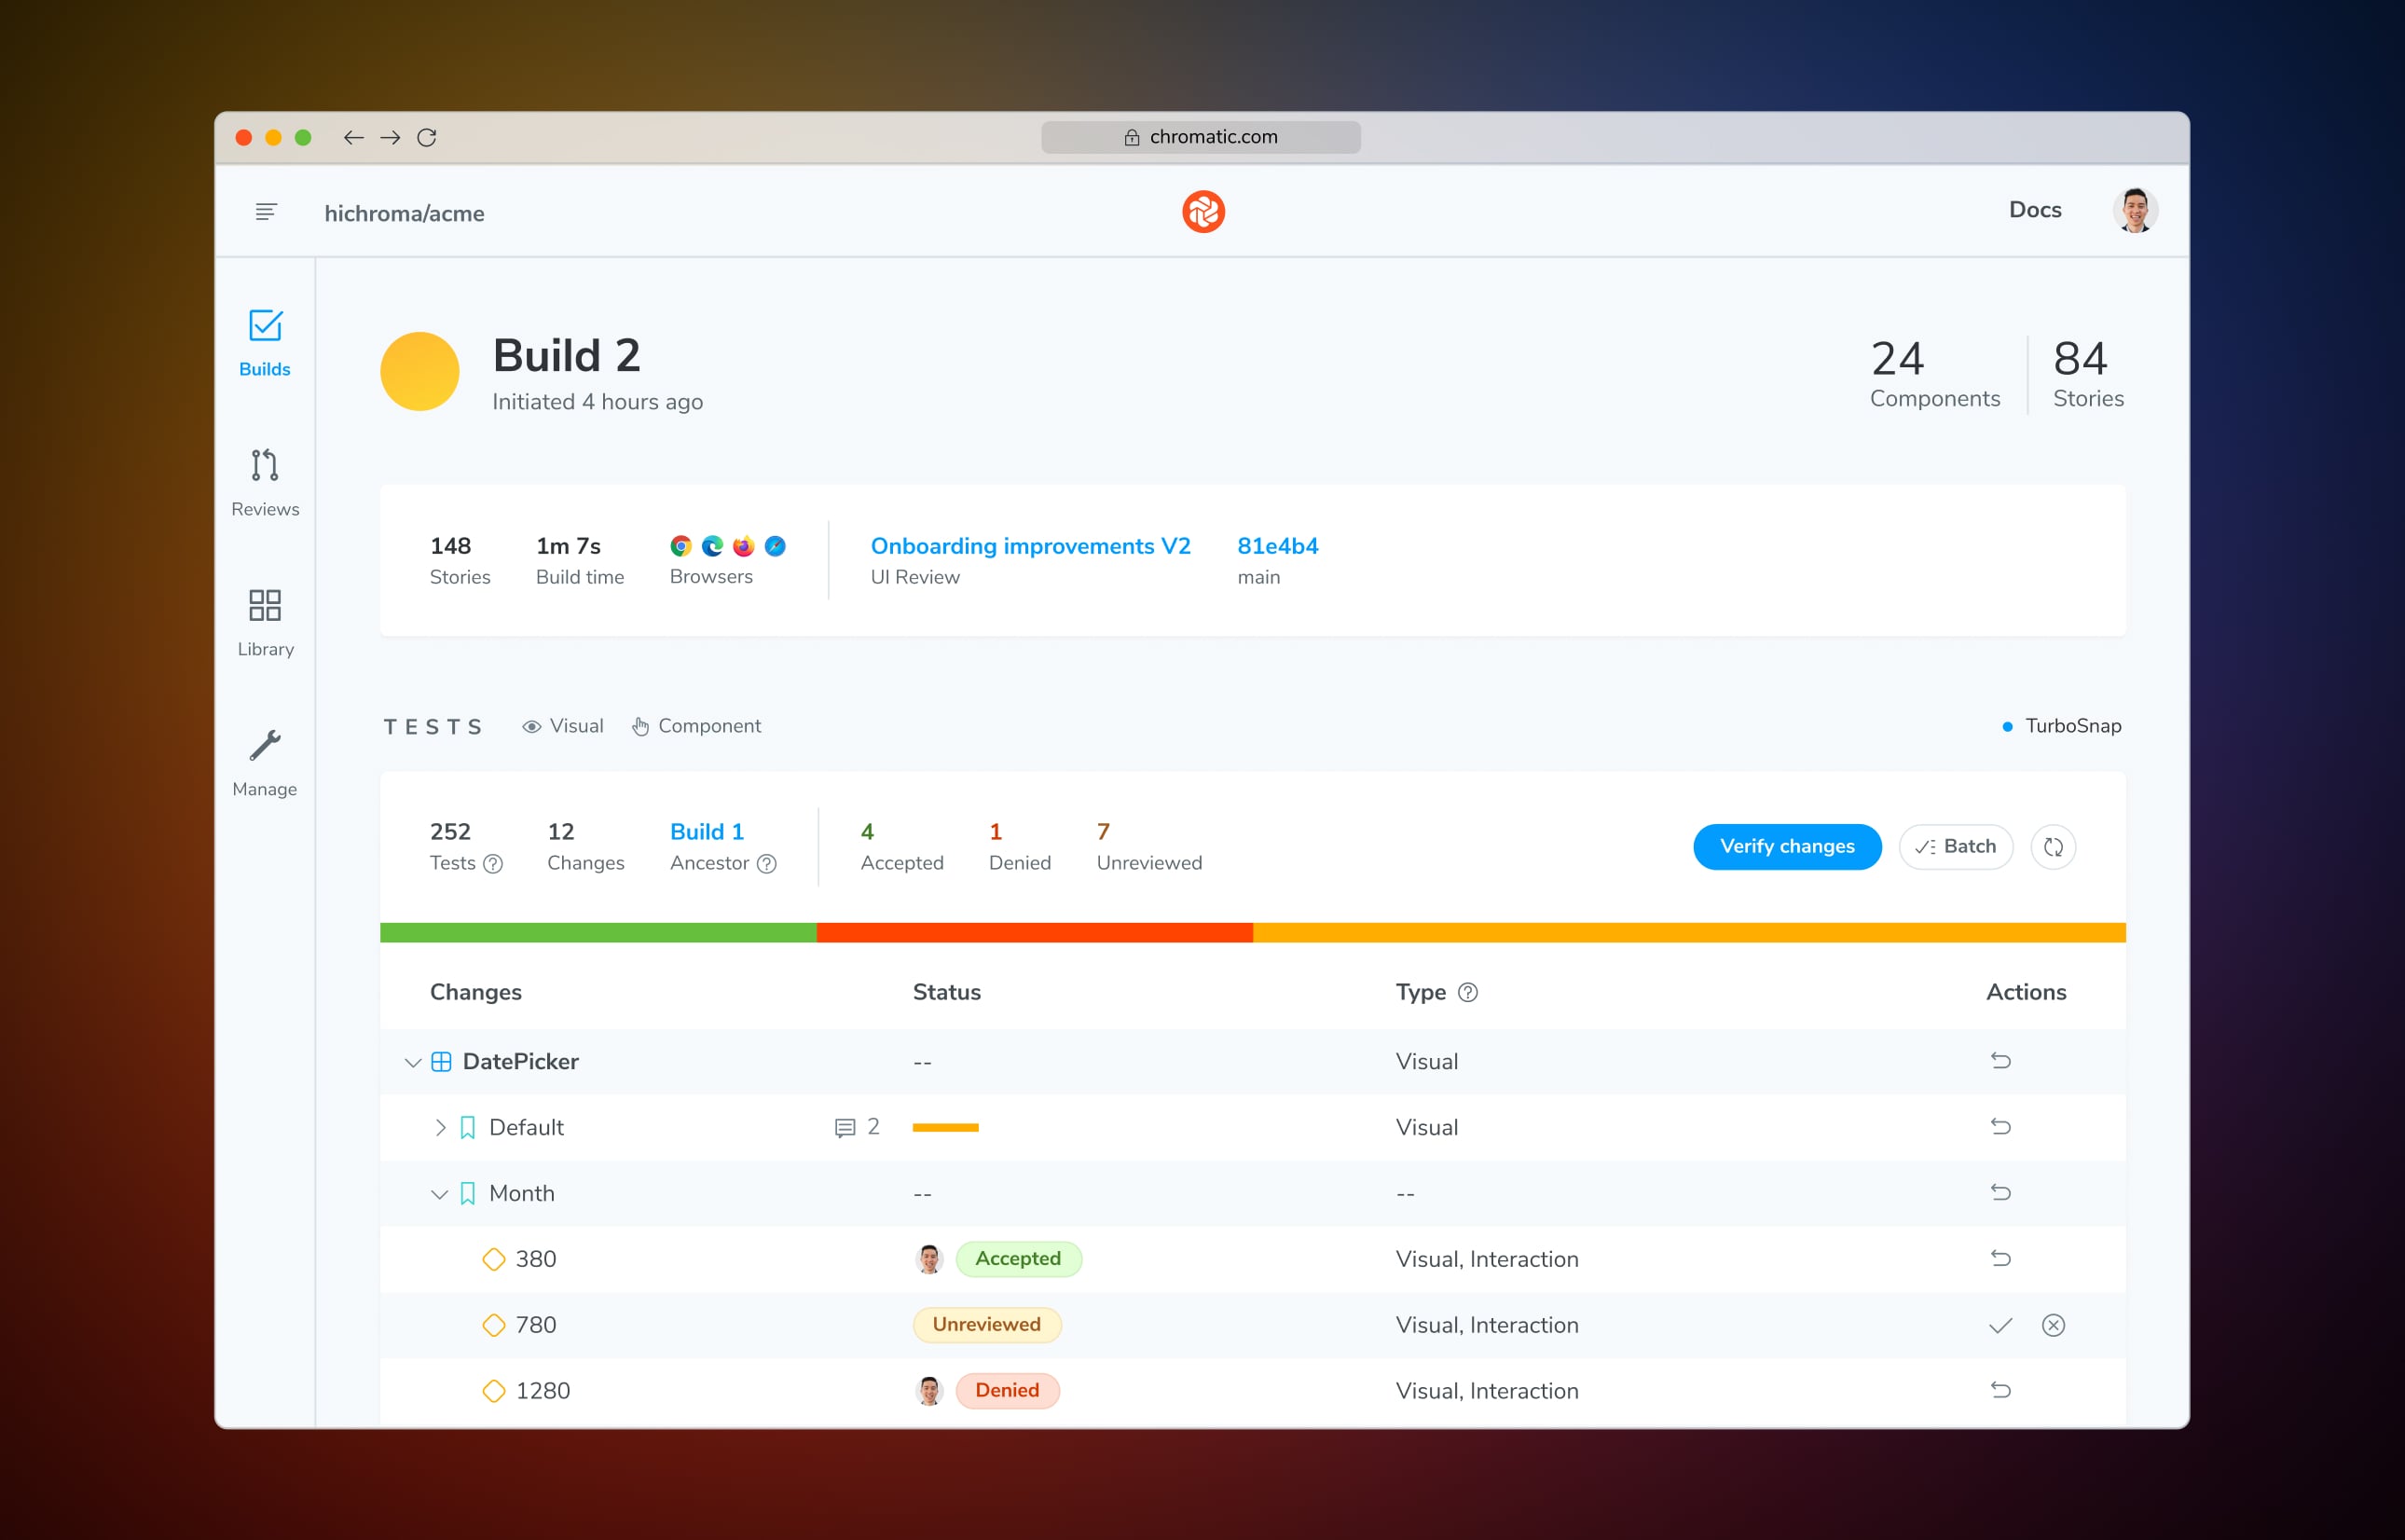Collapse the DatePicker component row

(412, 1062)
